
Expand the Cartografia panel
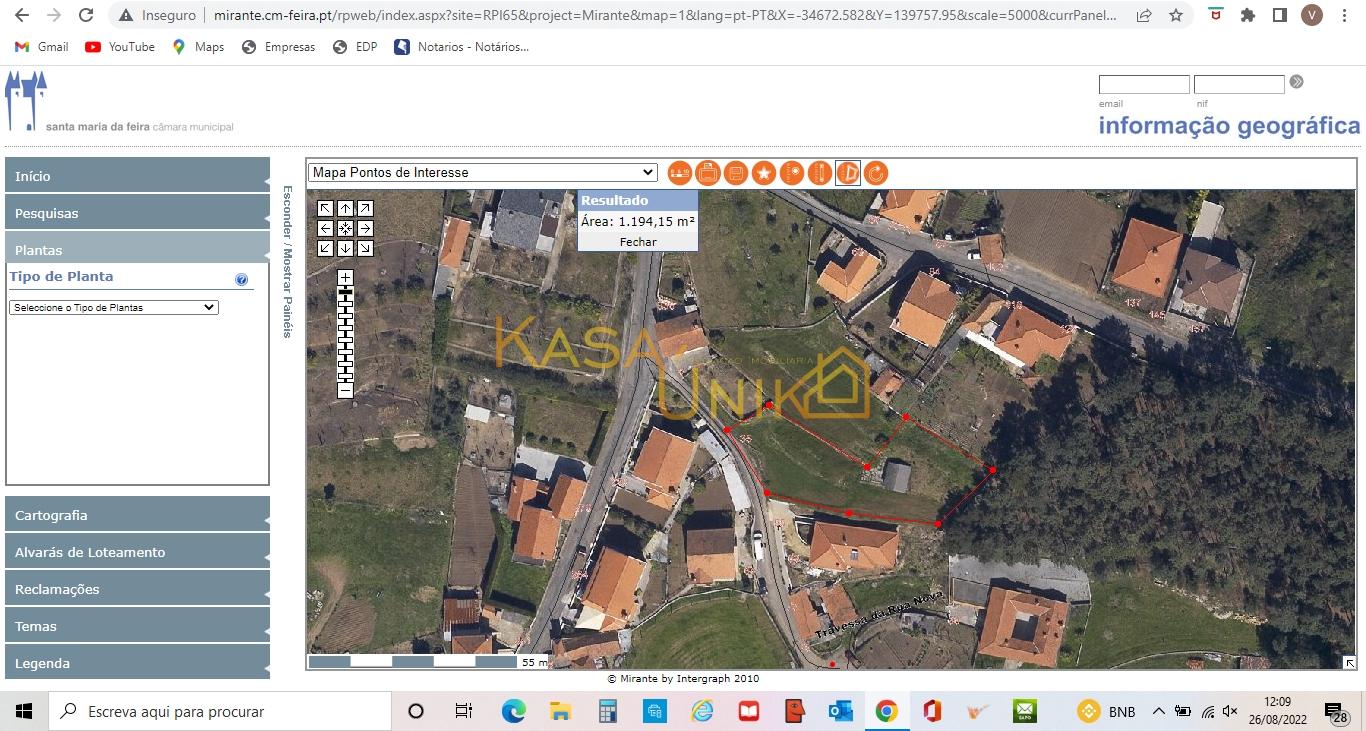[137, 515]
